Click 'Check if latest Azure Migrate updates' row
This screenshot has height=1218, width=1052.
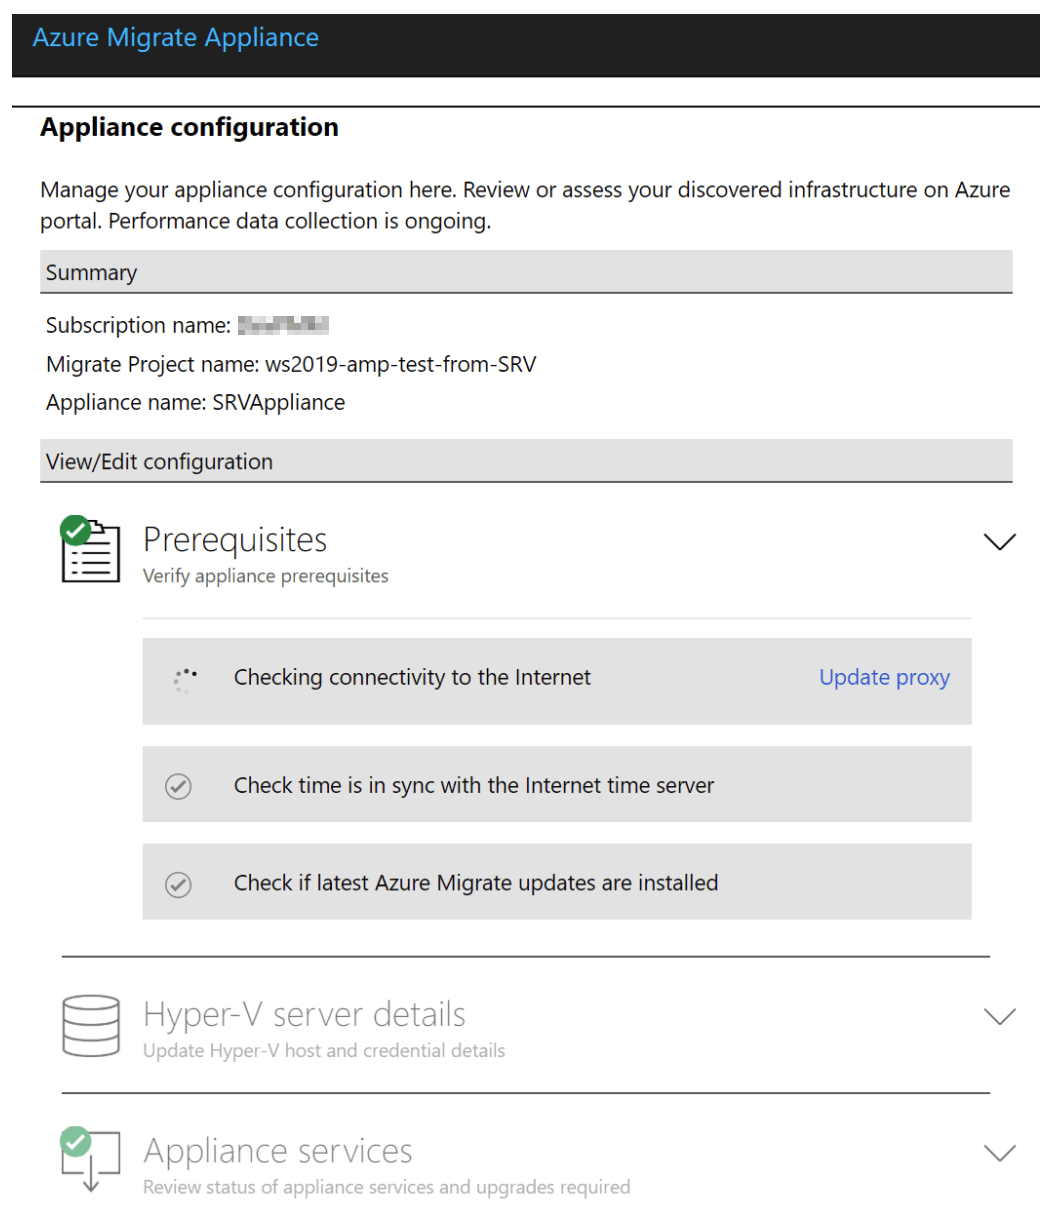point(557,882)
